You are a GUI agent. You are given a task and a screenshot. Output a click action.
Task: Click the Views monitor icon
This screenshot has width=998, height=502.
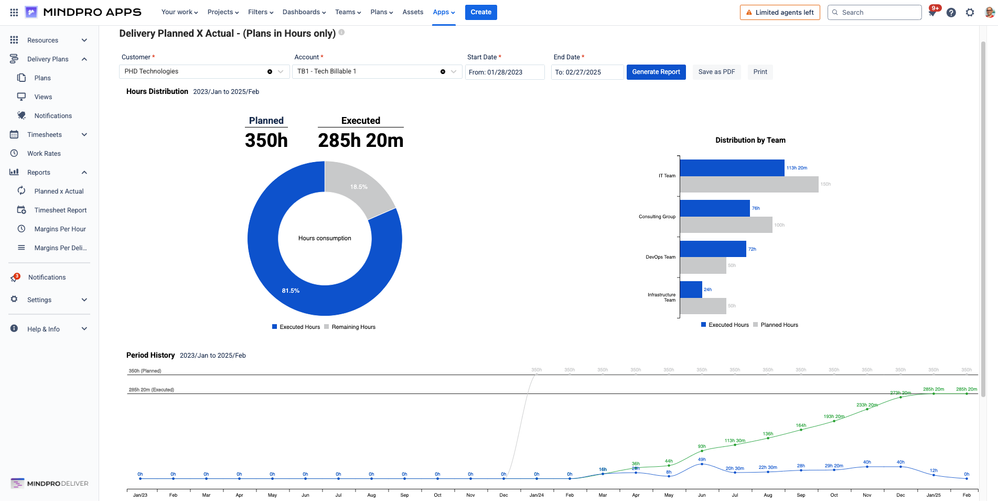(x=21, y=97)
